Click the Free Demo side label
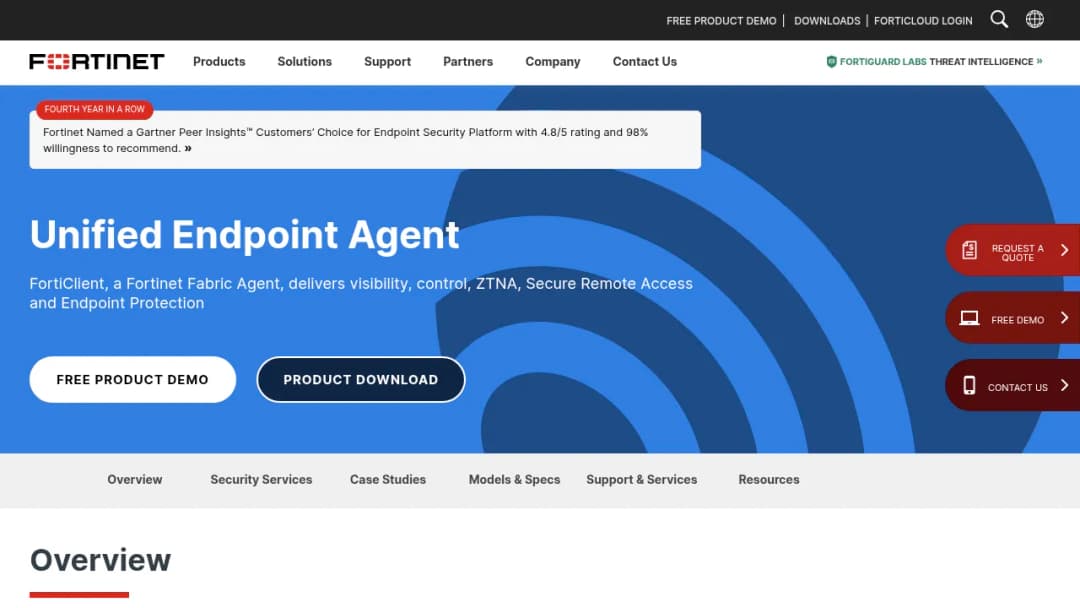This screenshot has height=608, width=1080. 1017,319
